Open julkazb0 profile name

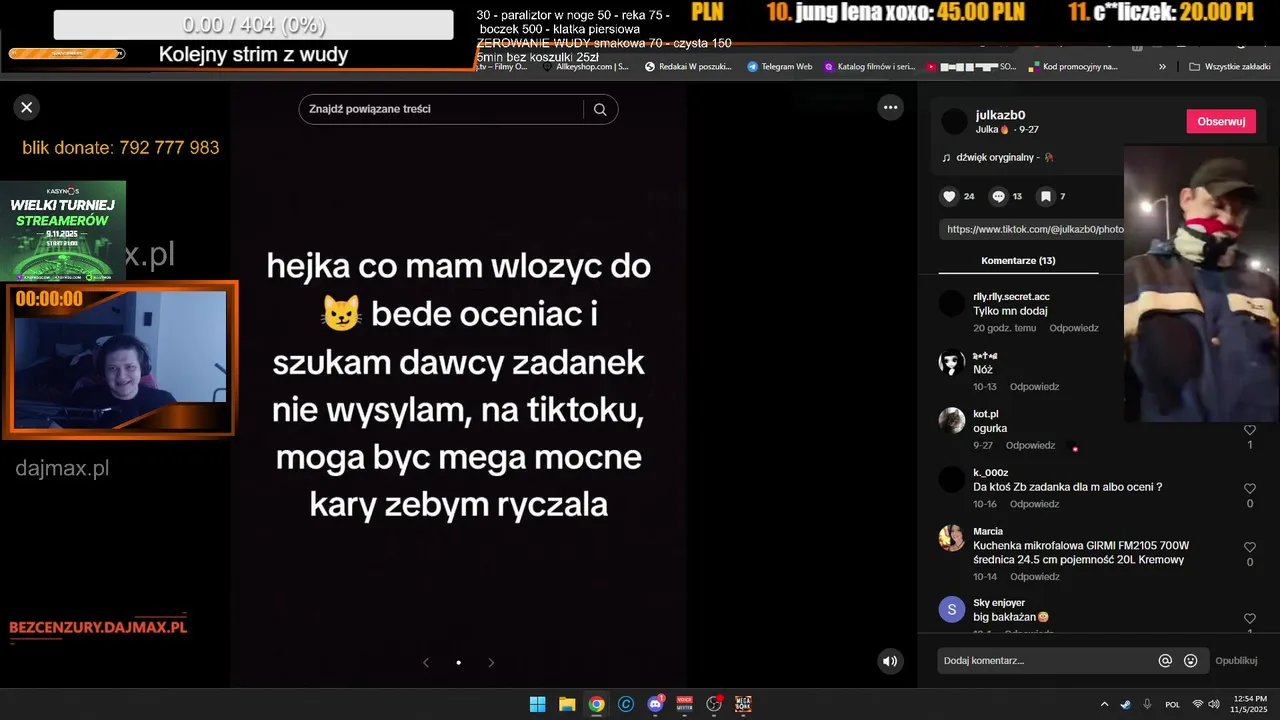[x=1000, y=115]
